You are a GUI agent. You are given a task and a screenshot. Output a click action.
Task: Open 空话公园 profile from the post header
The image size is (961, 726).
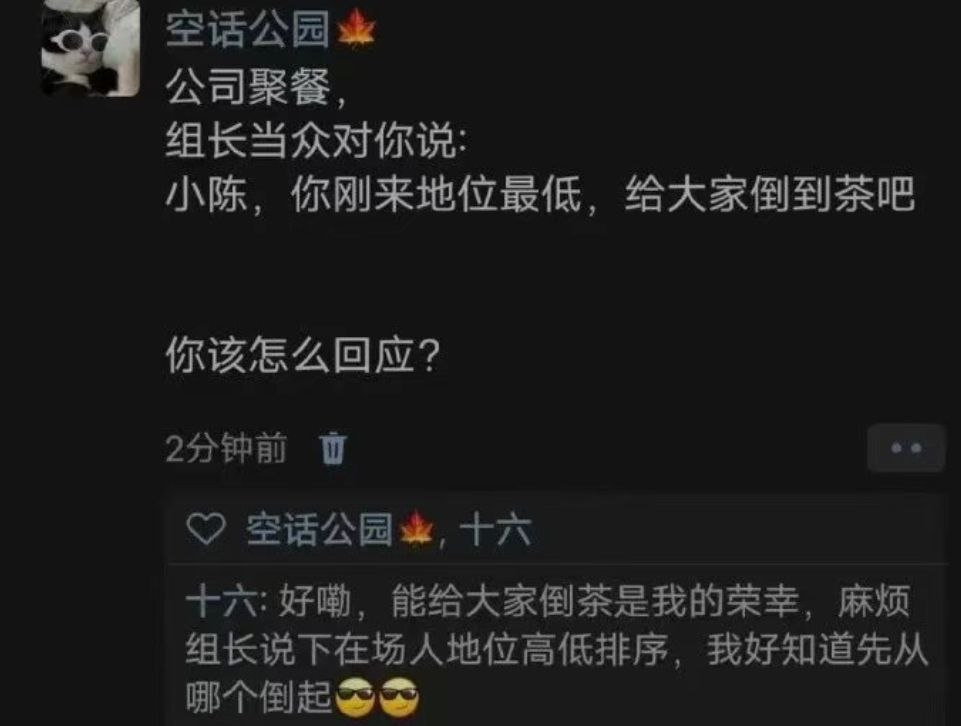click(x=248, y=30)
